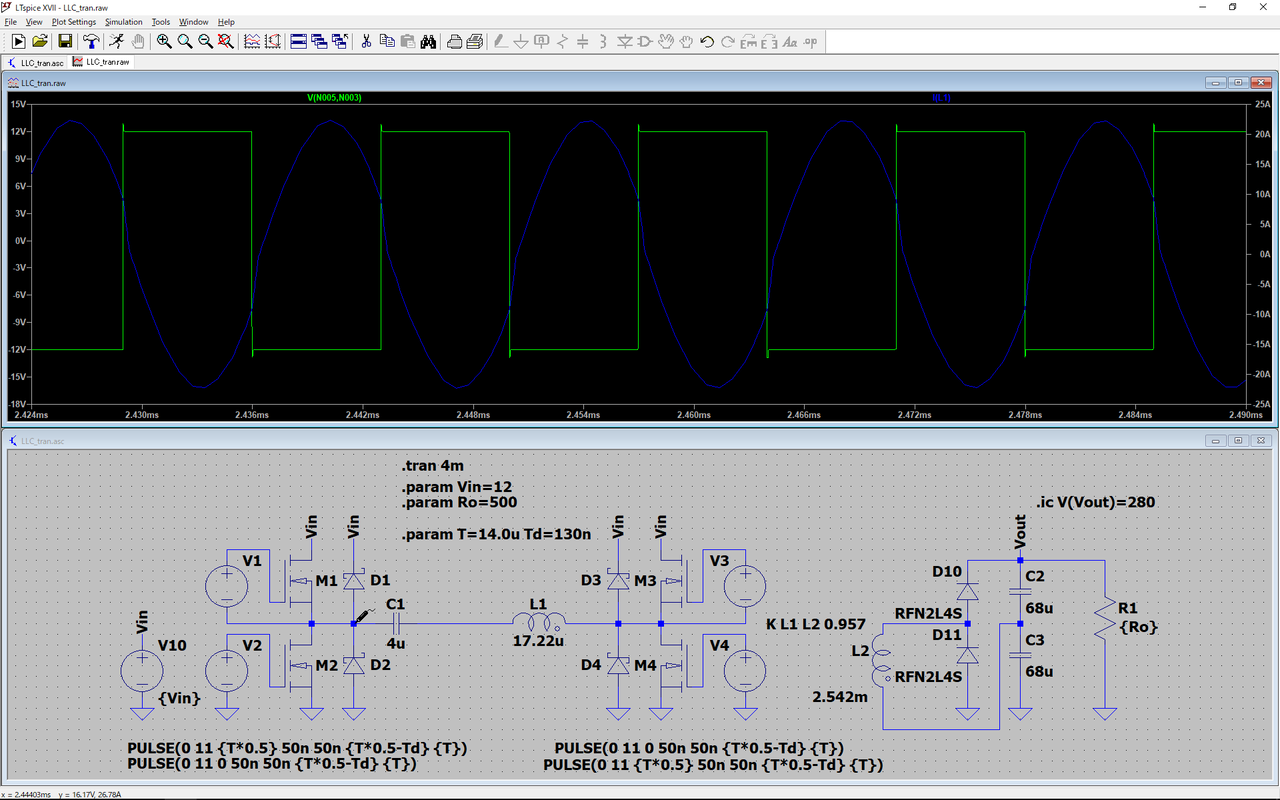Click the .param T=14.0u Td=130n text
Image resolution: width=1280 pixels, height=800 pixels.
(x=497, y=535)
